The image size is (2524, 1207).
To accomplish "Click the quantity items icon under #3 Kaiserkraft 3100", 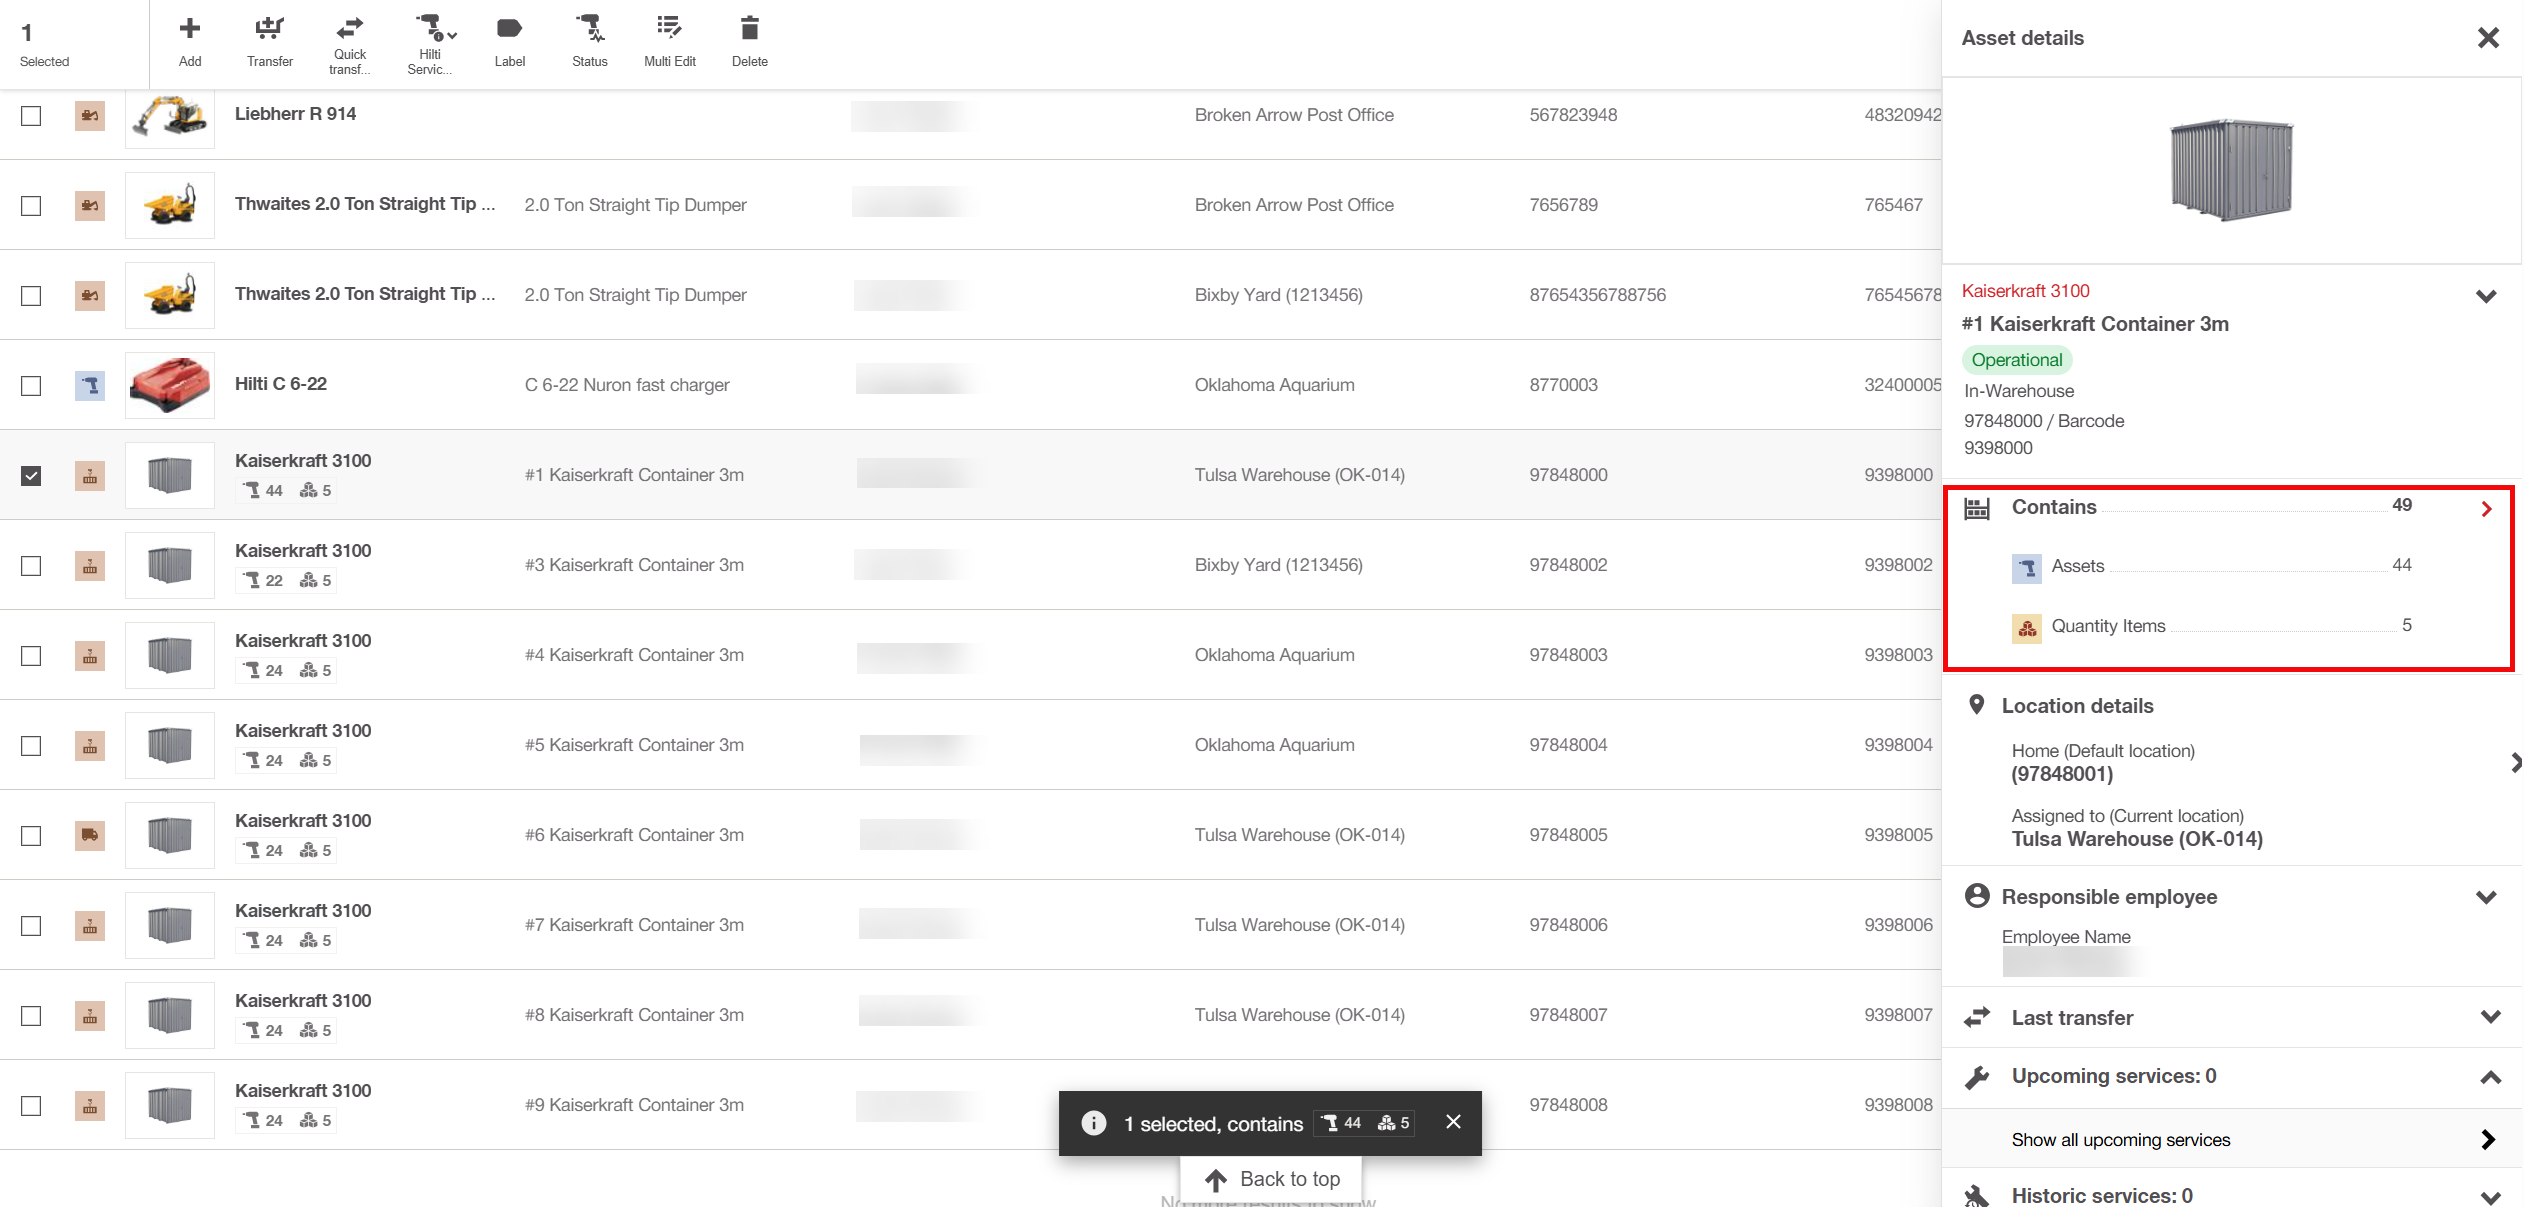I will [x=309, y=580].
